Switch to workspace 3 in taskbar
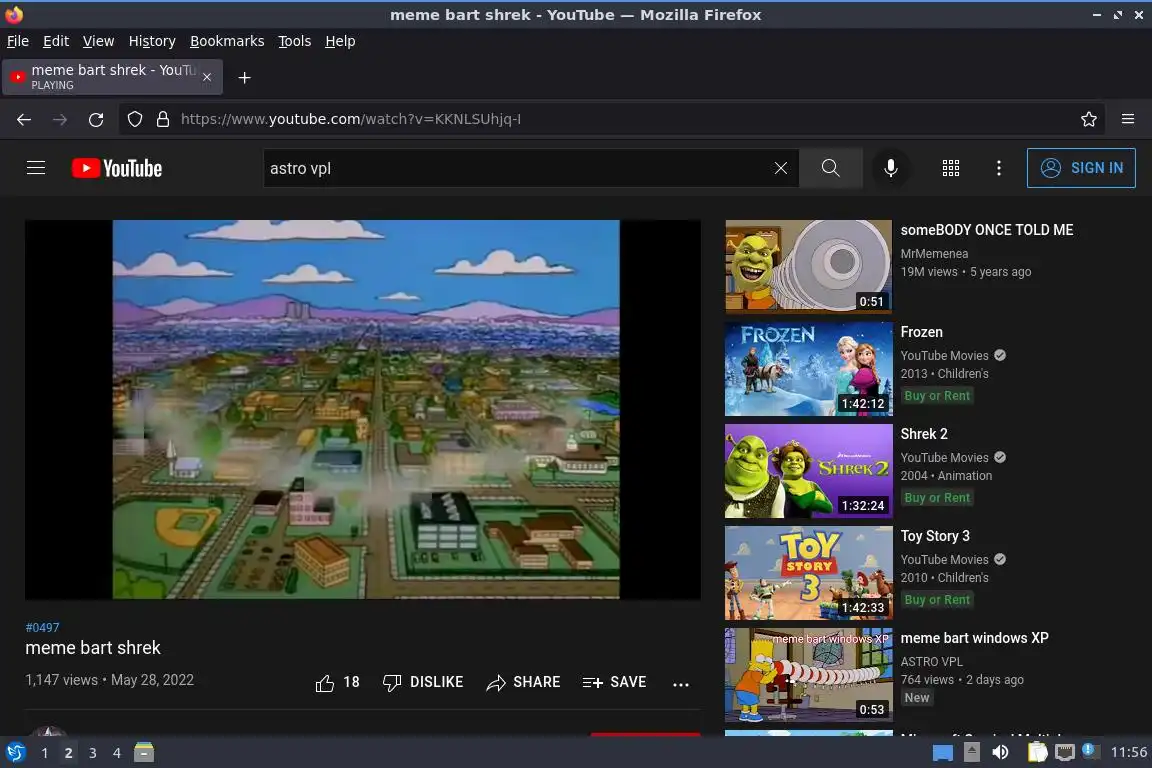 pyautogui.click(x=93, y=753)
